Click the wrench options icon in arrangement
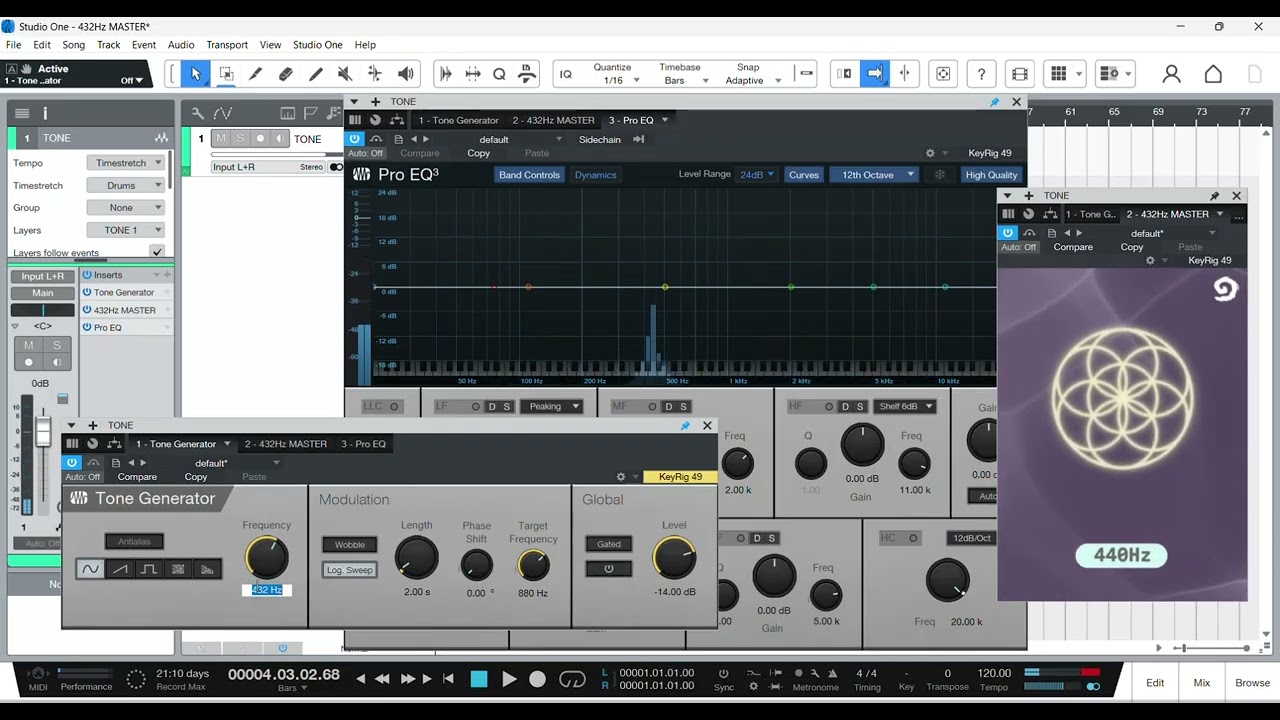 pyautogui.click(x=198, y=113)
